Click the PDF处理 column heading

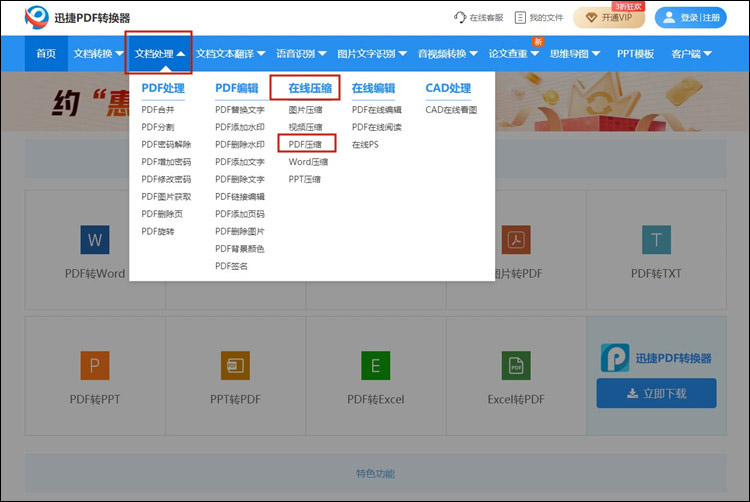click(x=163, y=88)
